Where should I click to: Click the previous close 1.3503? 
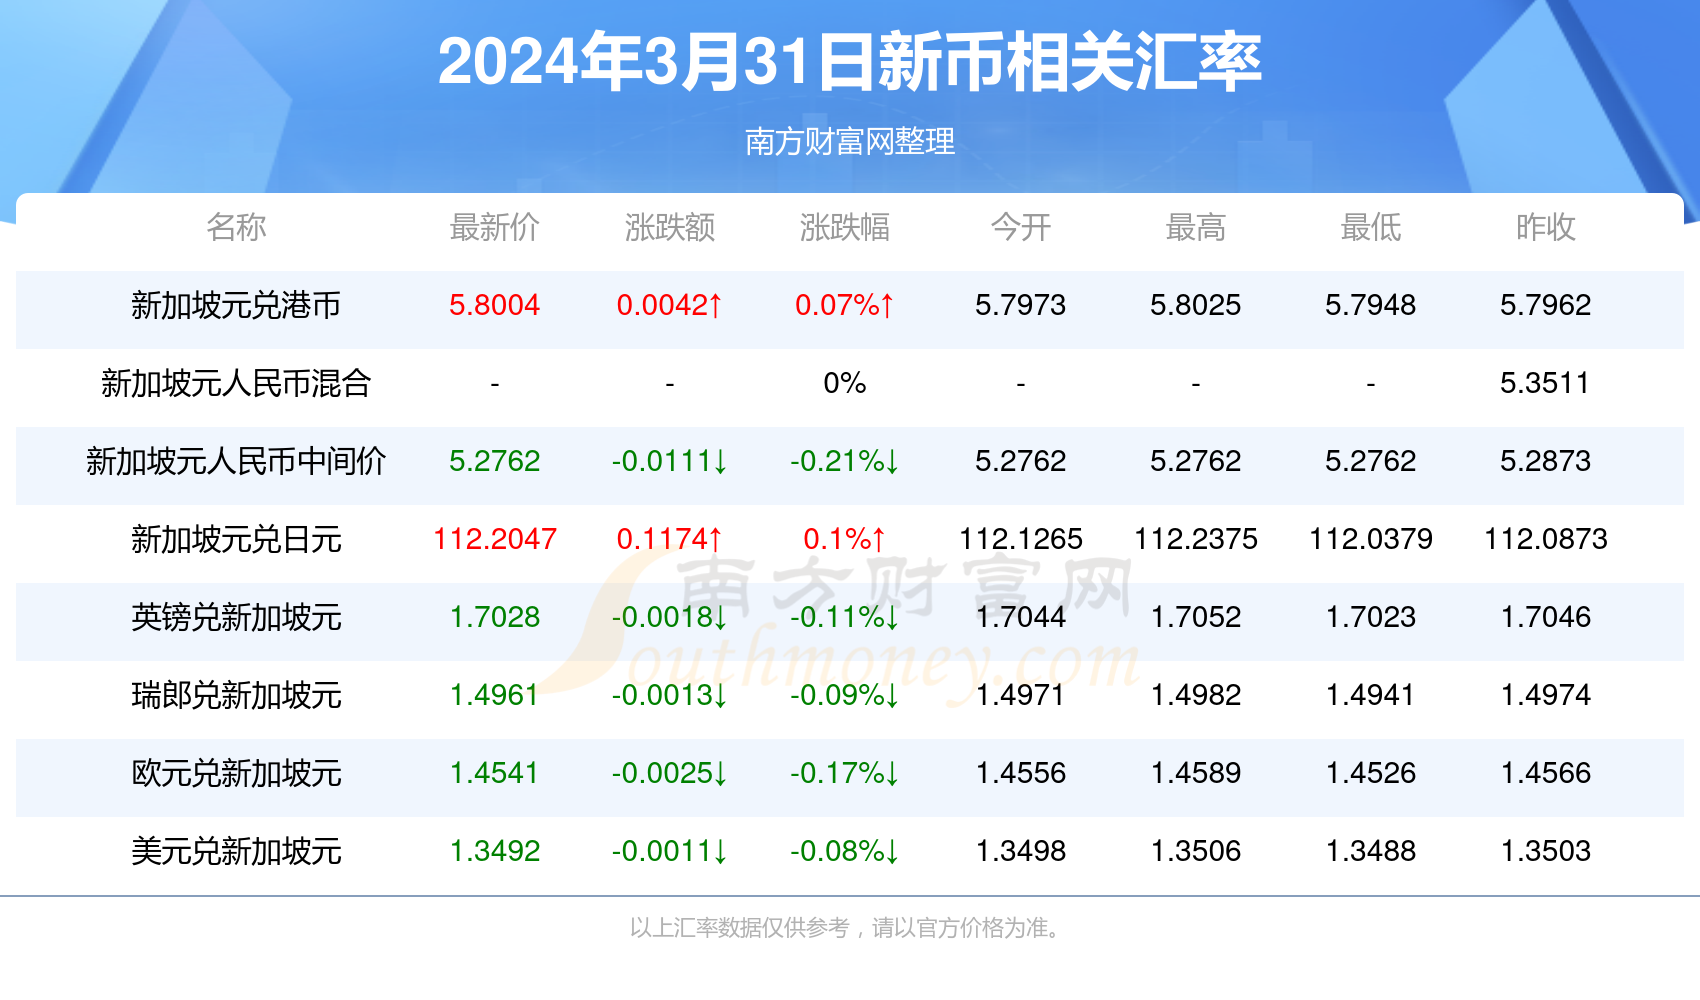coord(1545,851)
